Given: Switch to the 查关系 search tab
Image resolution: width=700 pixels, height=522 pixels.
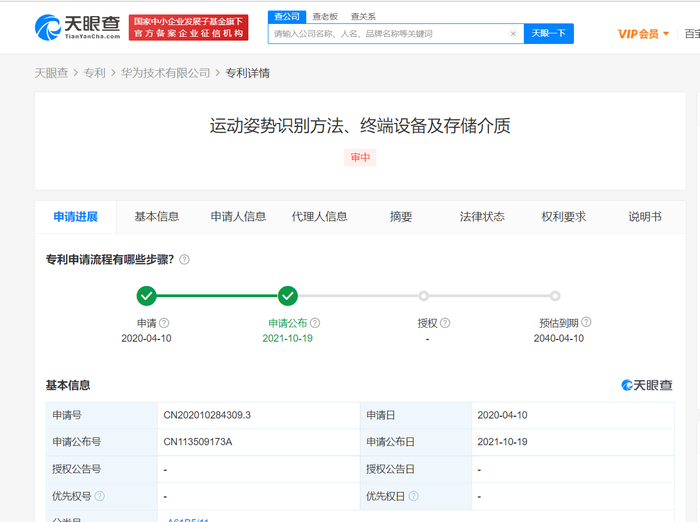Looking at the screenshot, I should click(x=363, y=16).
